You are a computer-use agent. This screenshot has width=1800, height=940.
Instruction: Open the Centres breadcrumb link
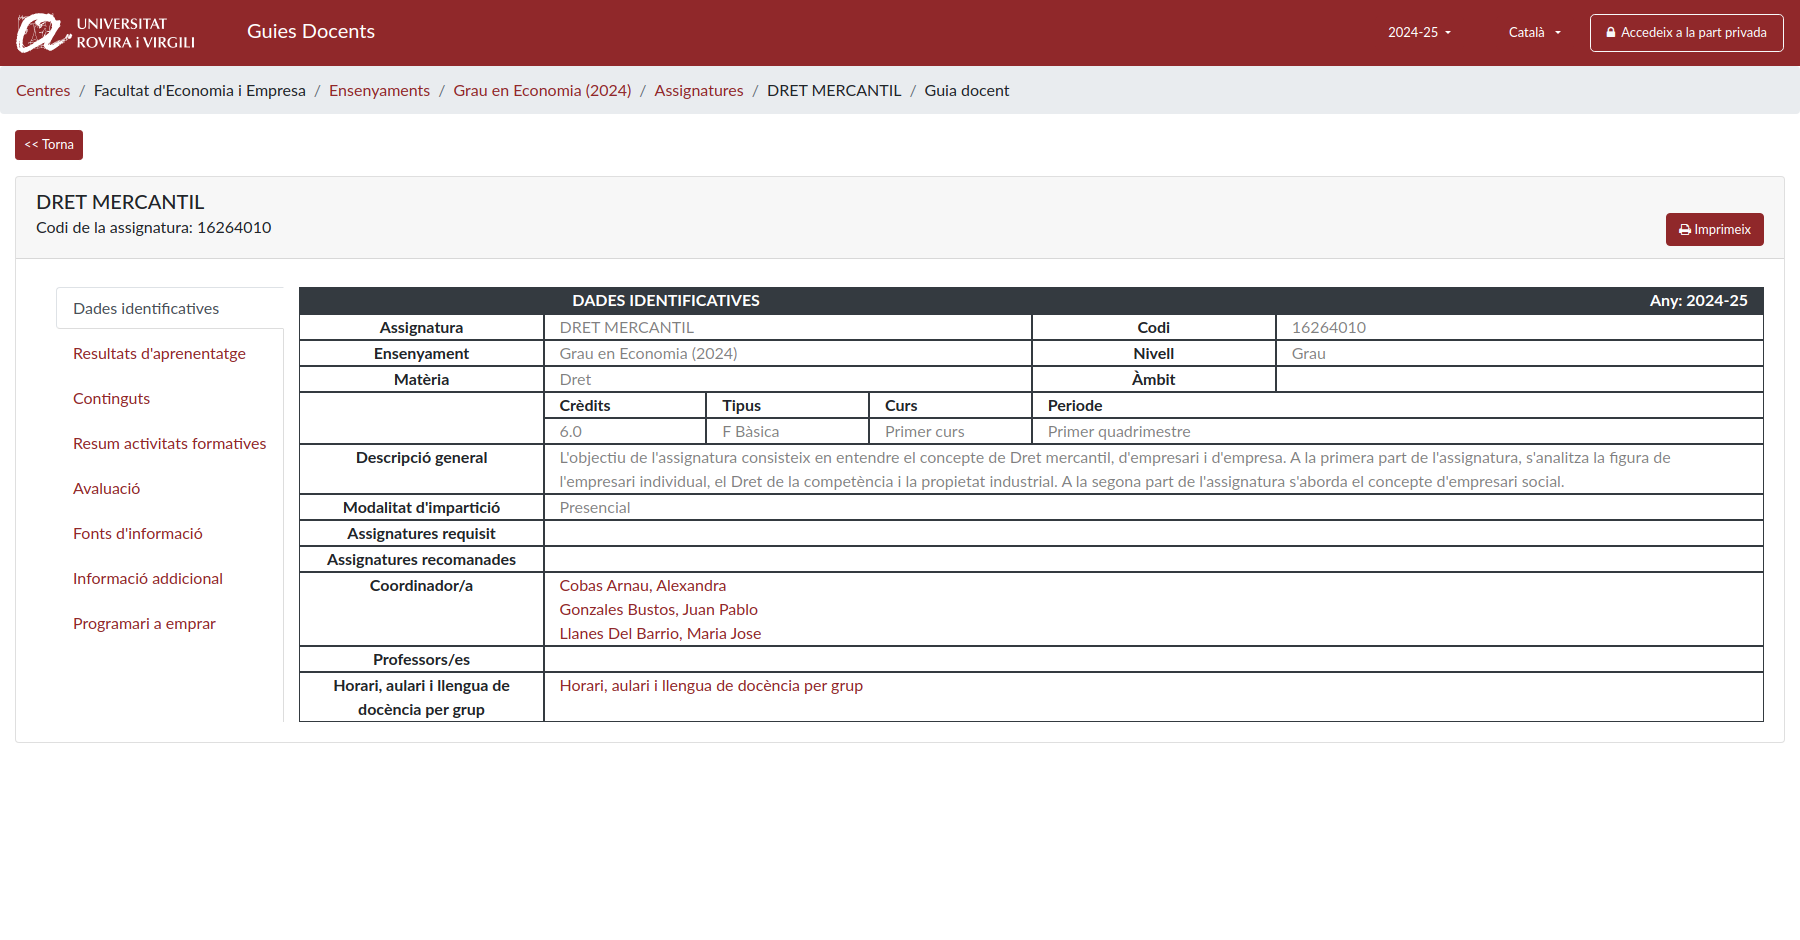42,90
